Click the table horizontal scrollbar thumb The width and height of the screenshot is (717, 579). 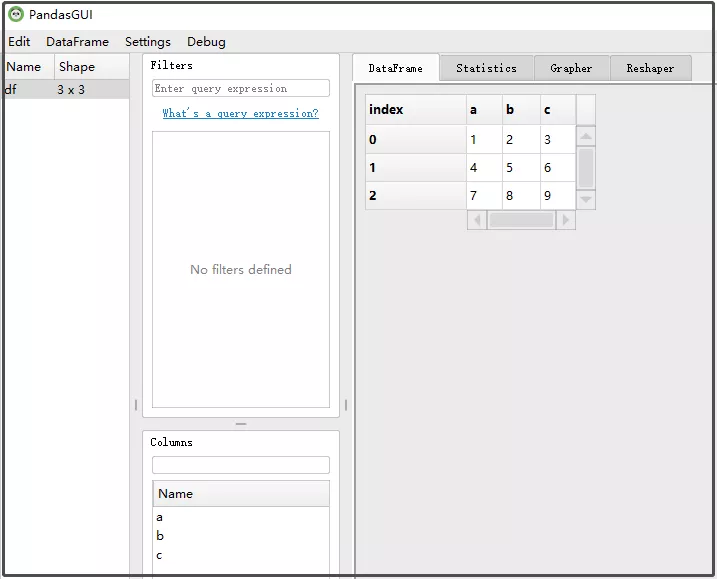coord(521,220)
